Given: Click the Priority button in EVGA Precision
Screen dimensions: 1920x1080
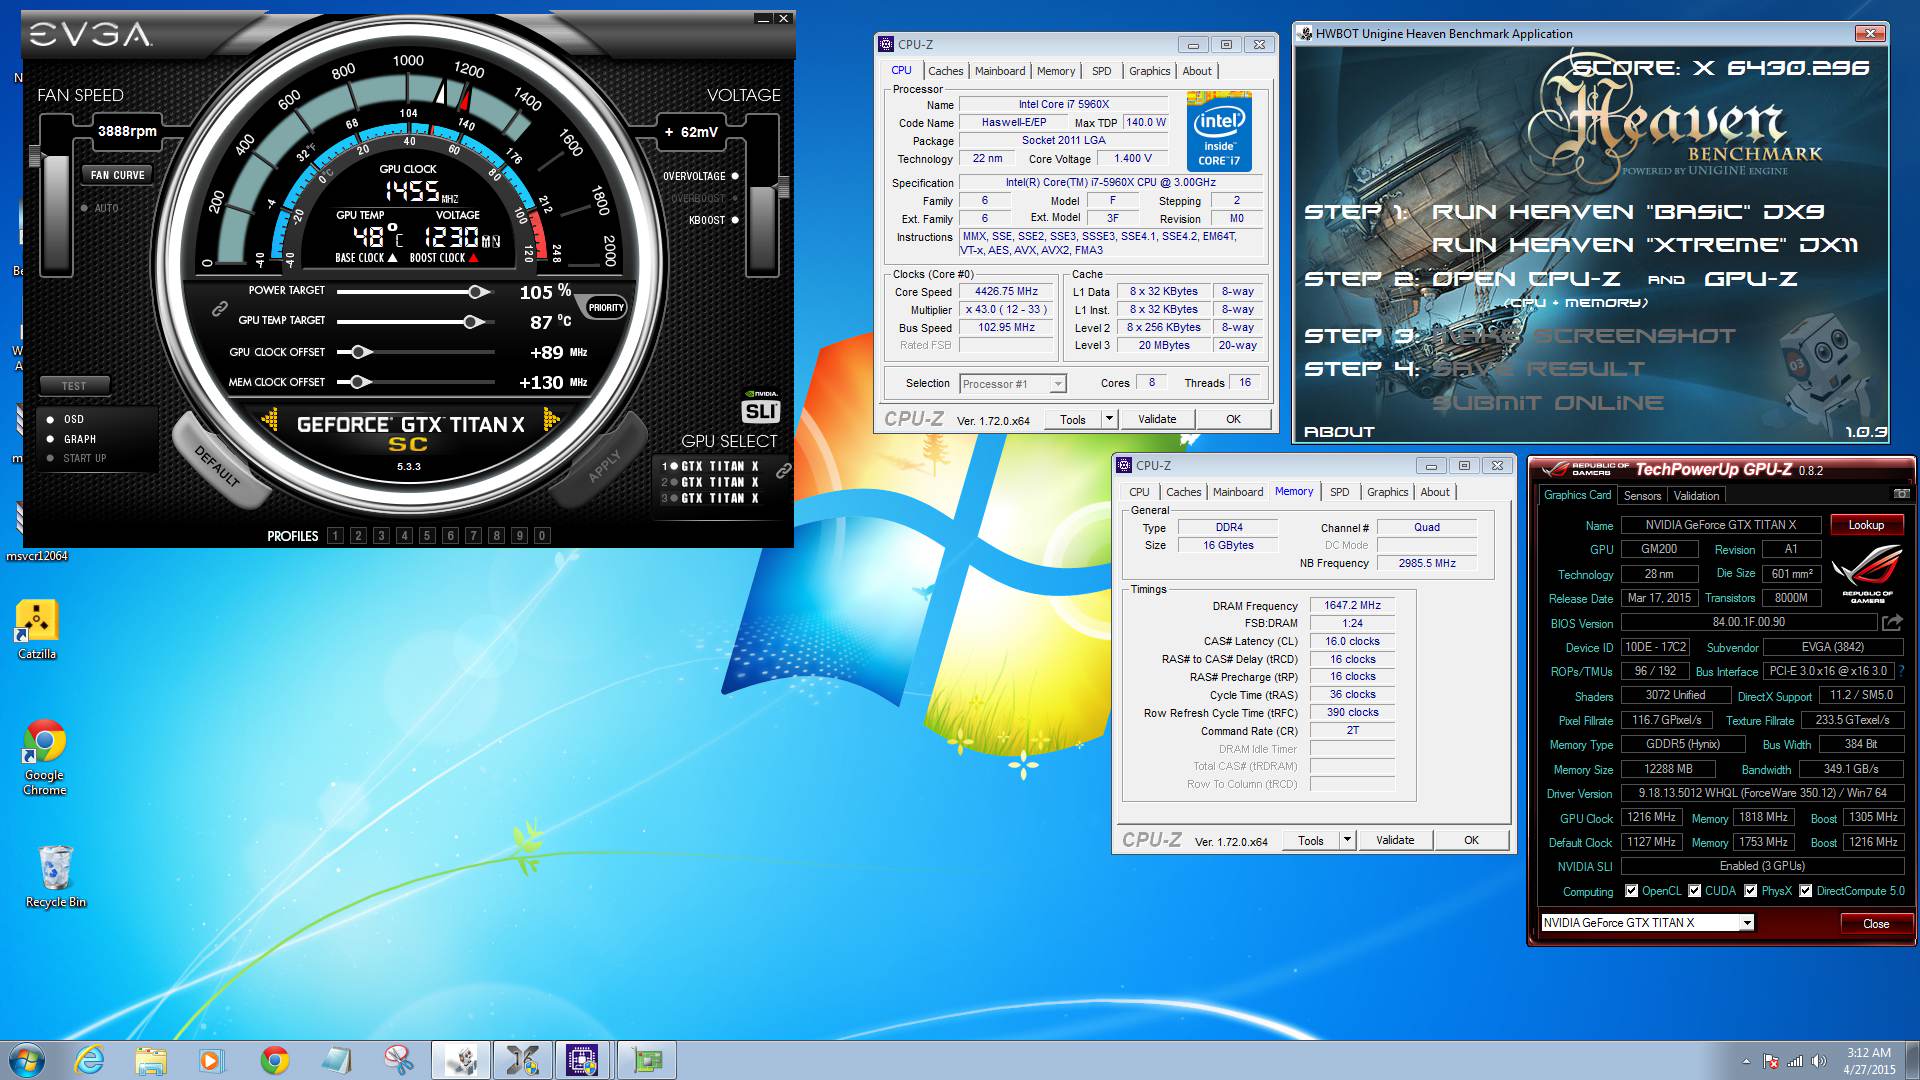Looking at the screenshot, I should click(x=605, y=308).
